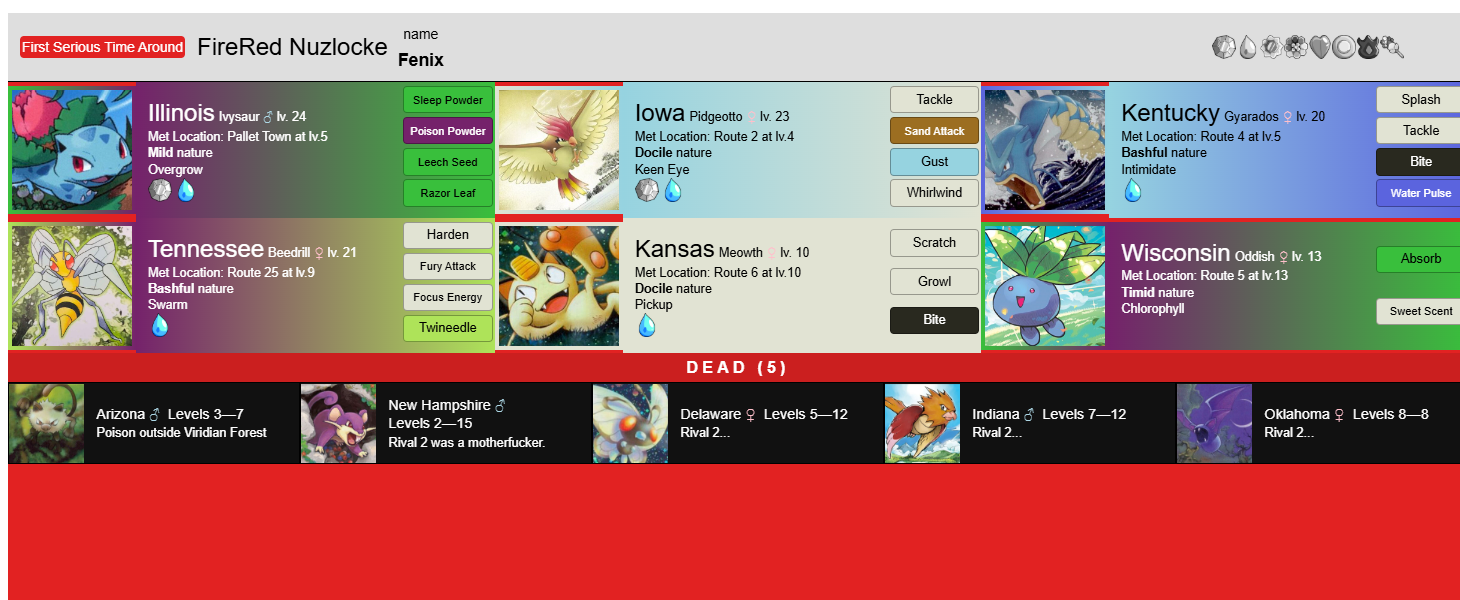Click the Marsh Badge ring in the header
The width and height of the screenshot is (1460, 600).
pyautogui.click(x=1345, y=47)
